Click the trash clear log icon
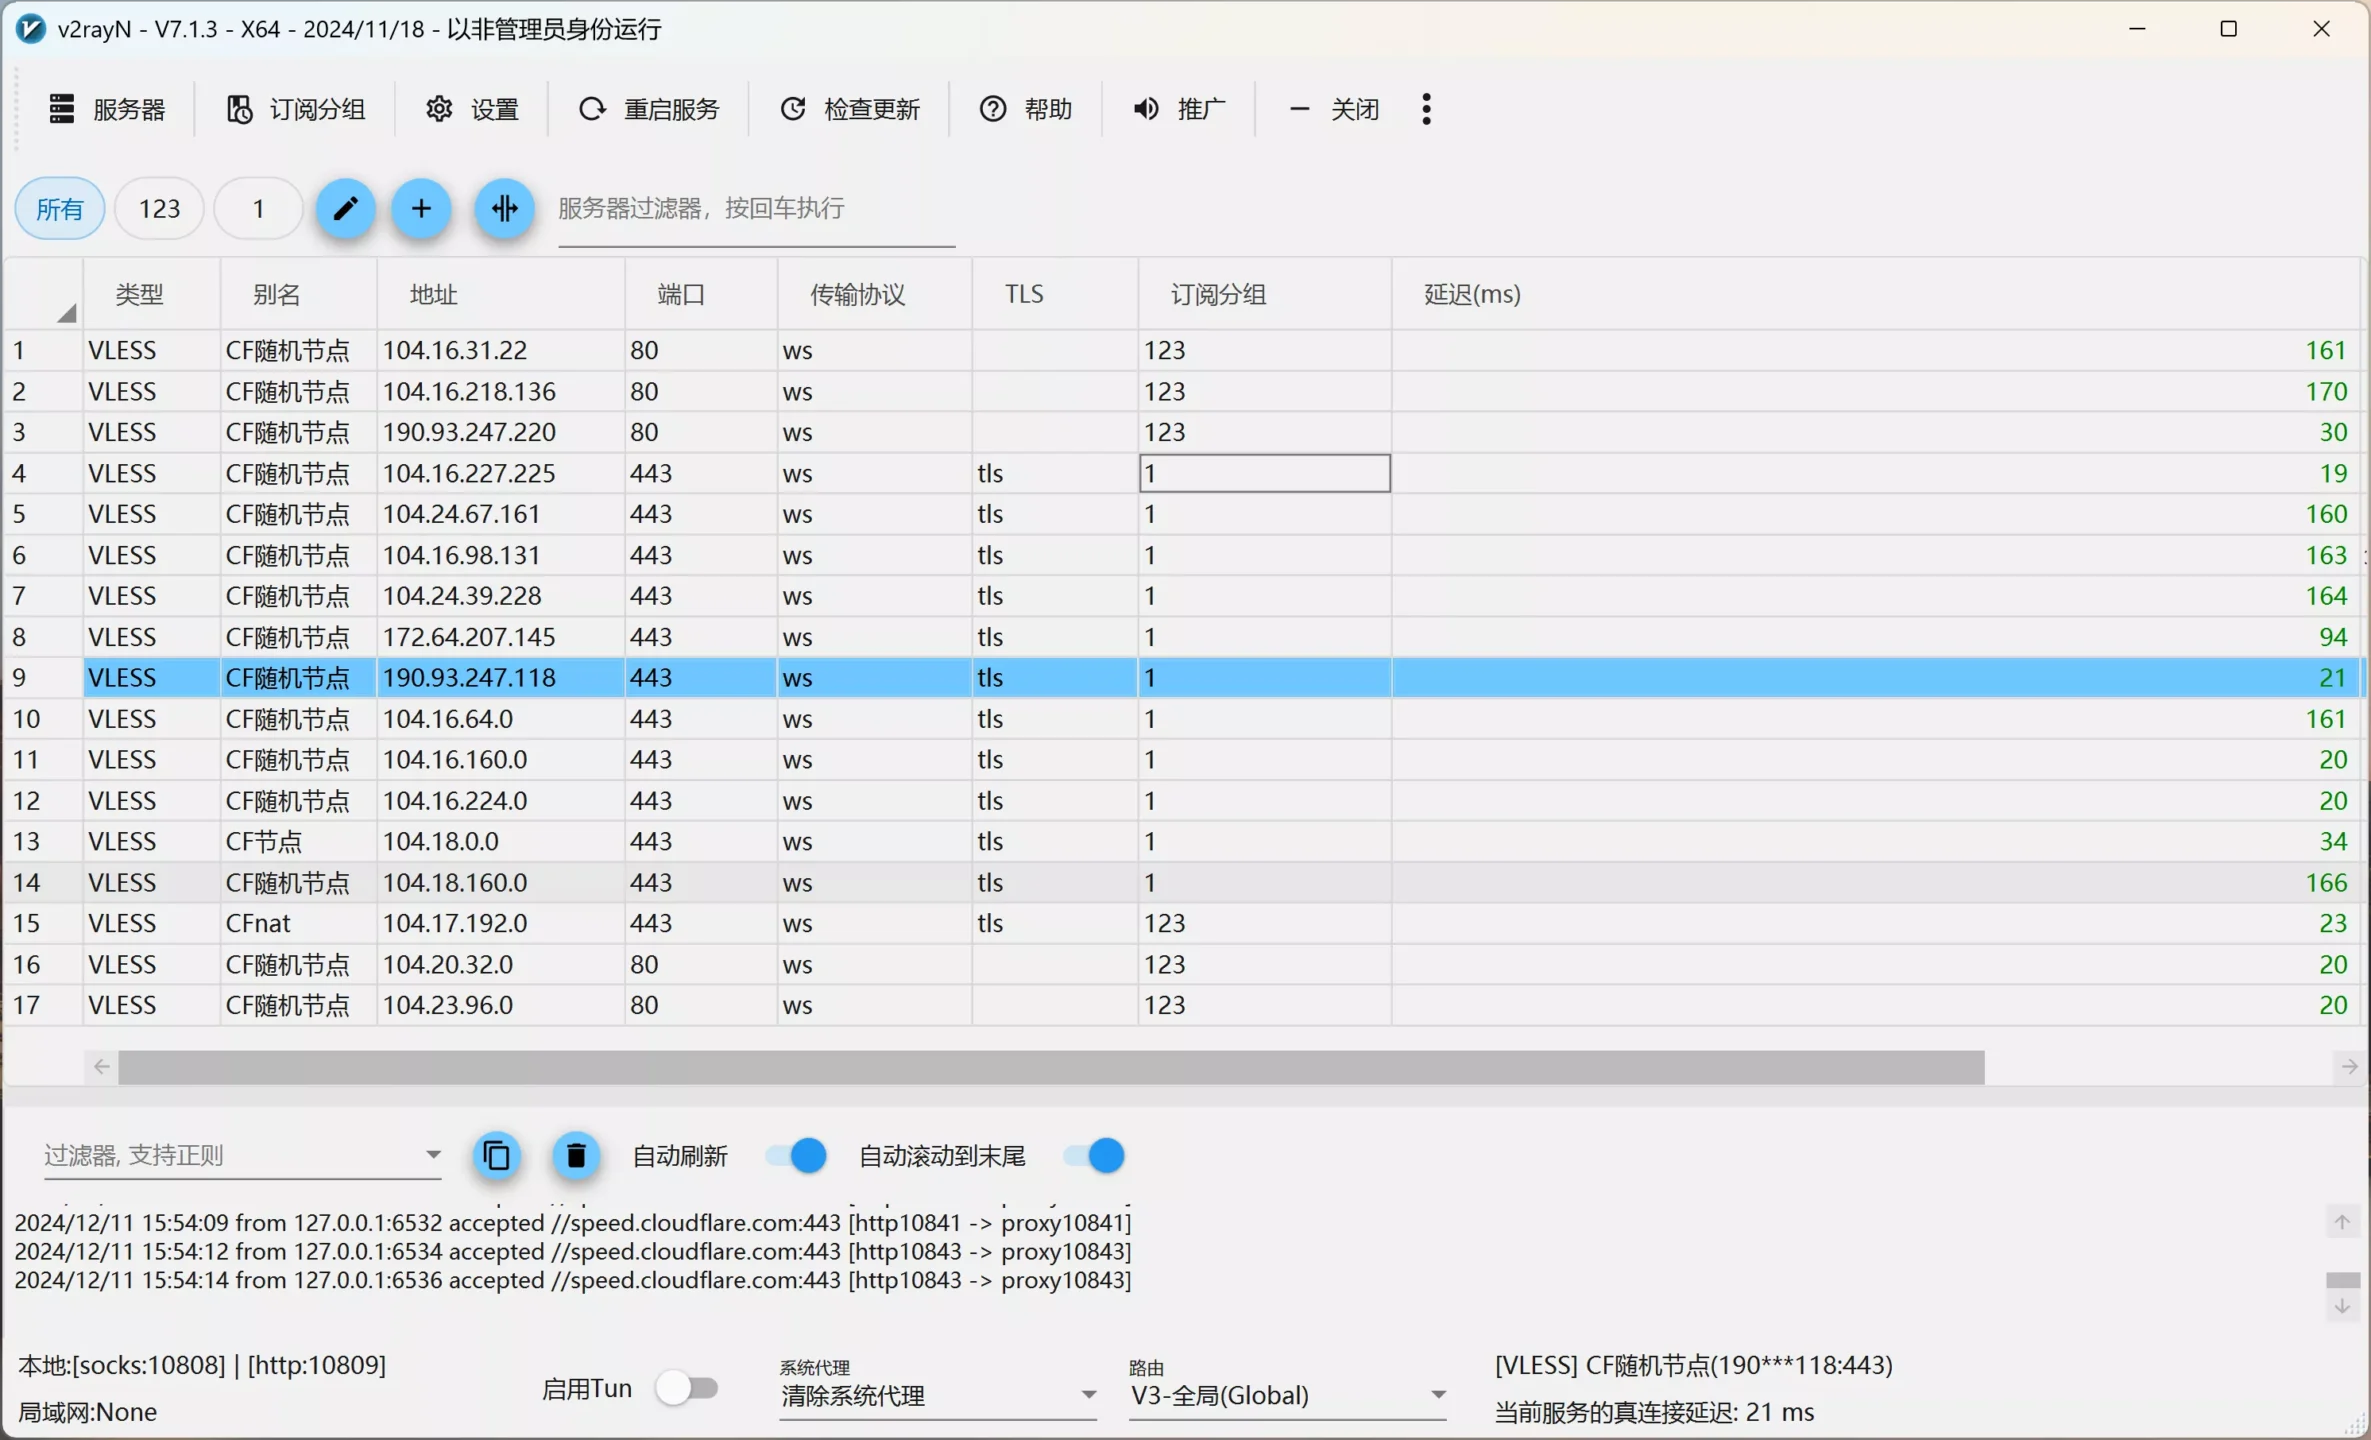Image resolution: width=2371 pixels, height=1440 pixels. pos(576,1156)
